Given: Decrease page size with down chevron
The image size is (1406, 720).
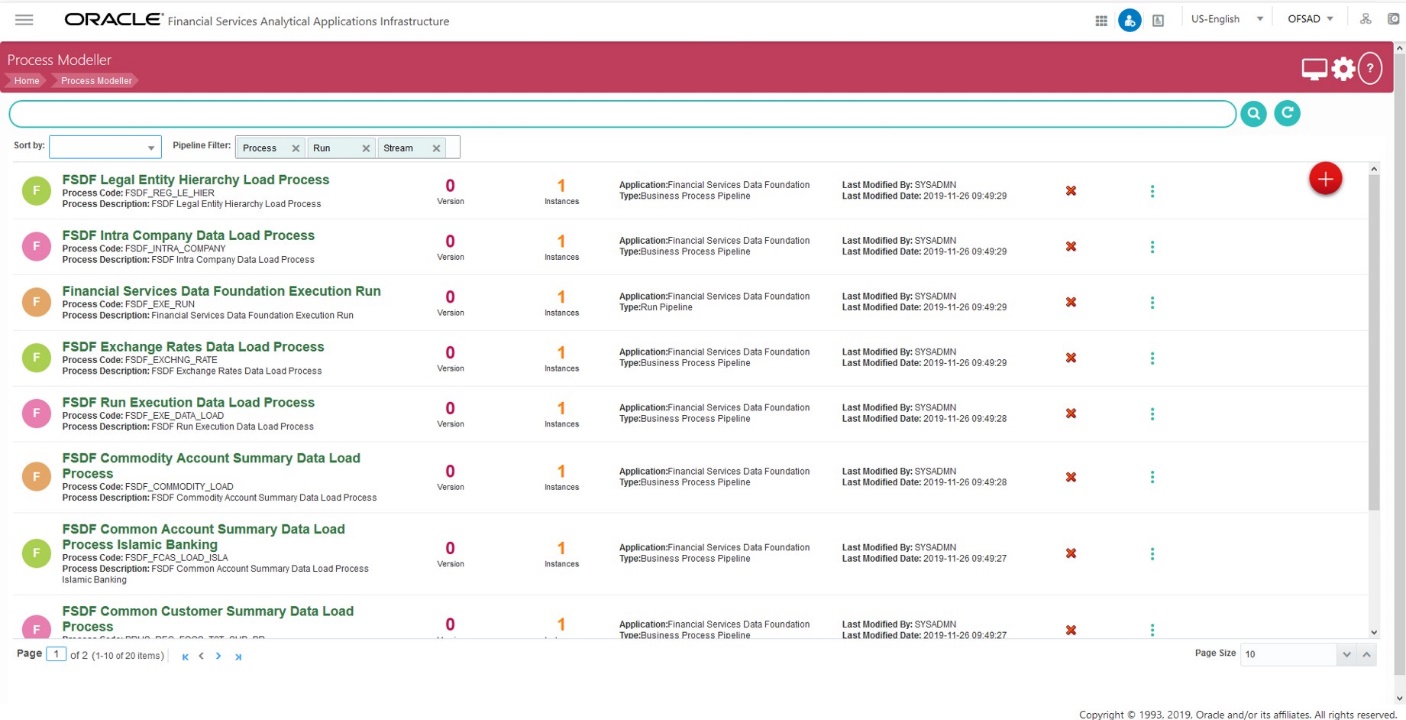Looking at the screenshot, I should tap(1347, 654).
